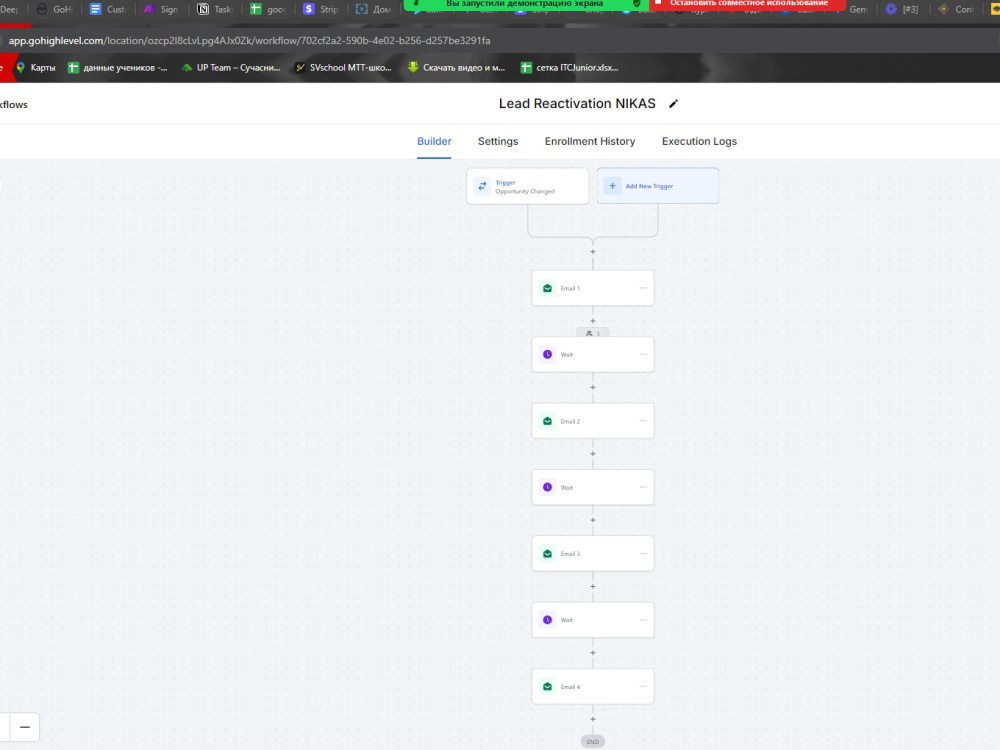Switch to the goo browser tab
Screen dimensions: 1000x750
tap(267, 10)
